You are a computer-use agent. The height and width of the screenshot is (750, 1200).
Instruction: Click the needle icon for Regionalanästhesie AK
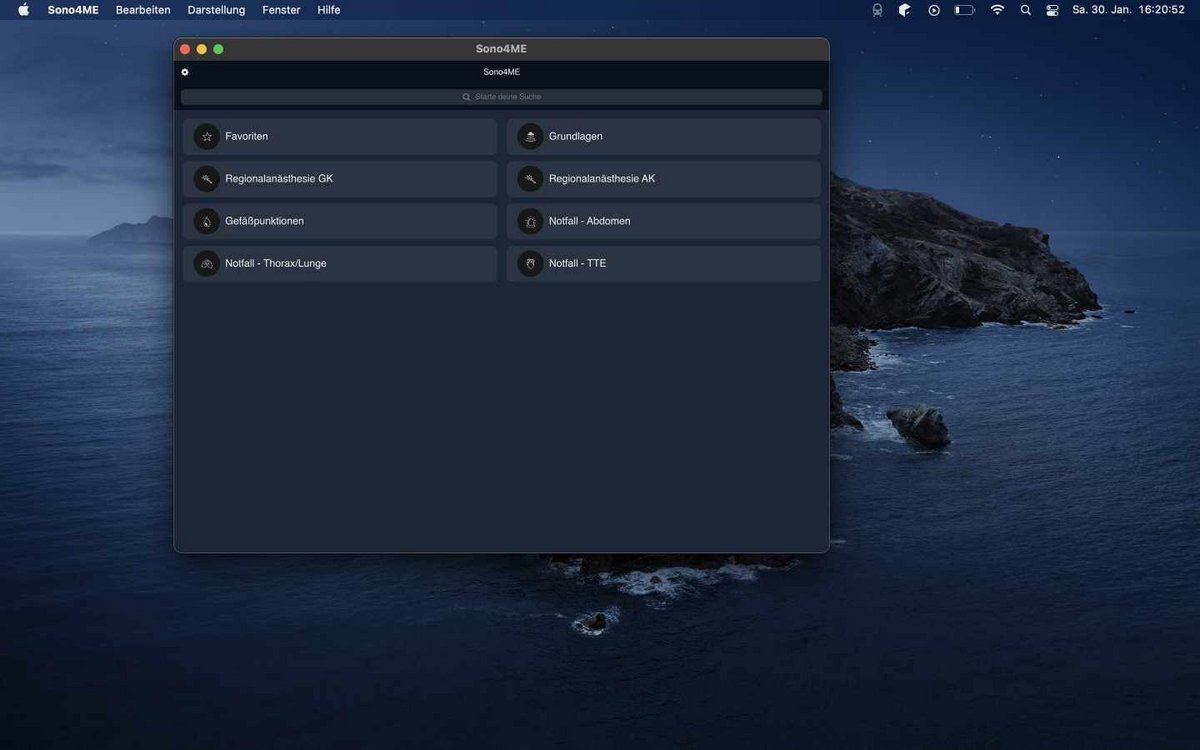(x=530, y=179)
